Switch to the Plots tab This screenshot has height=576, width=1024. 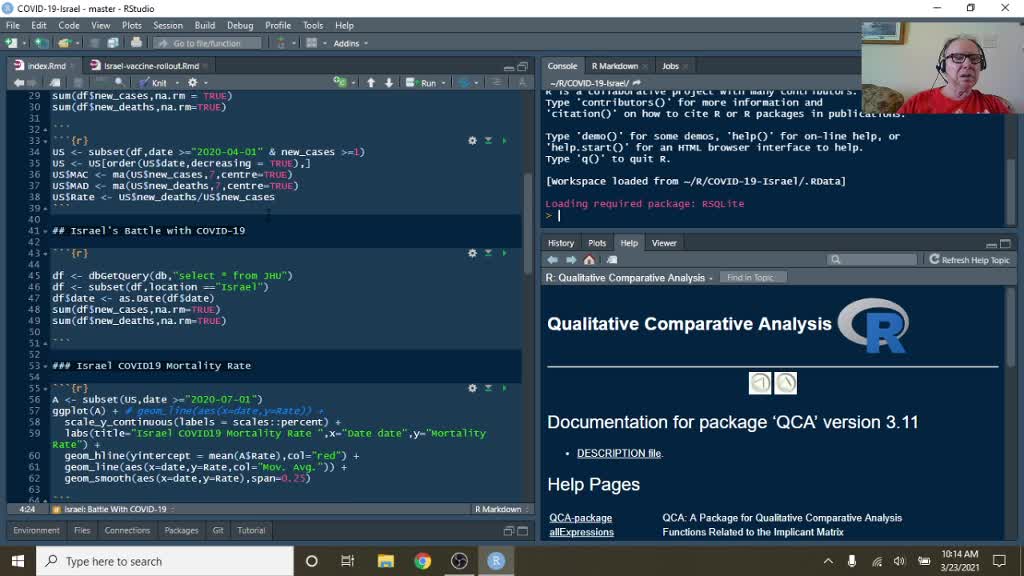tap(597, 243)
